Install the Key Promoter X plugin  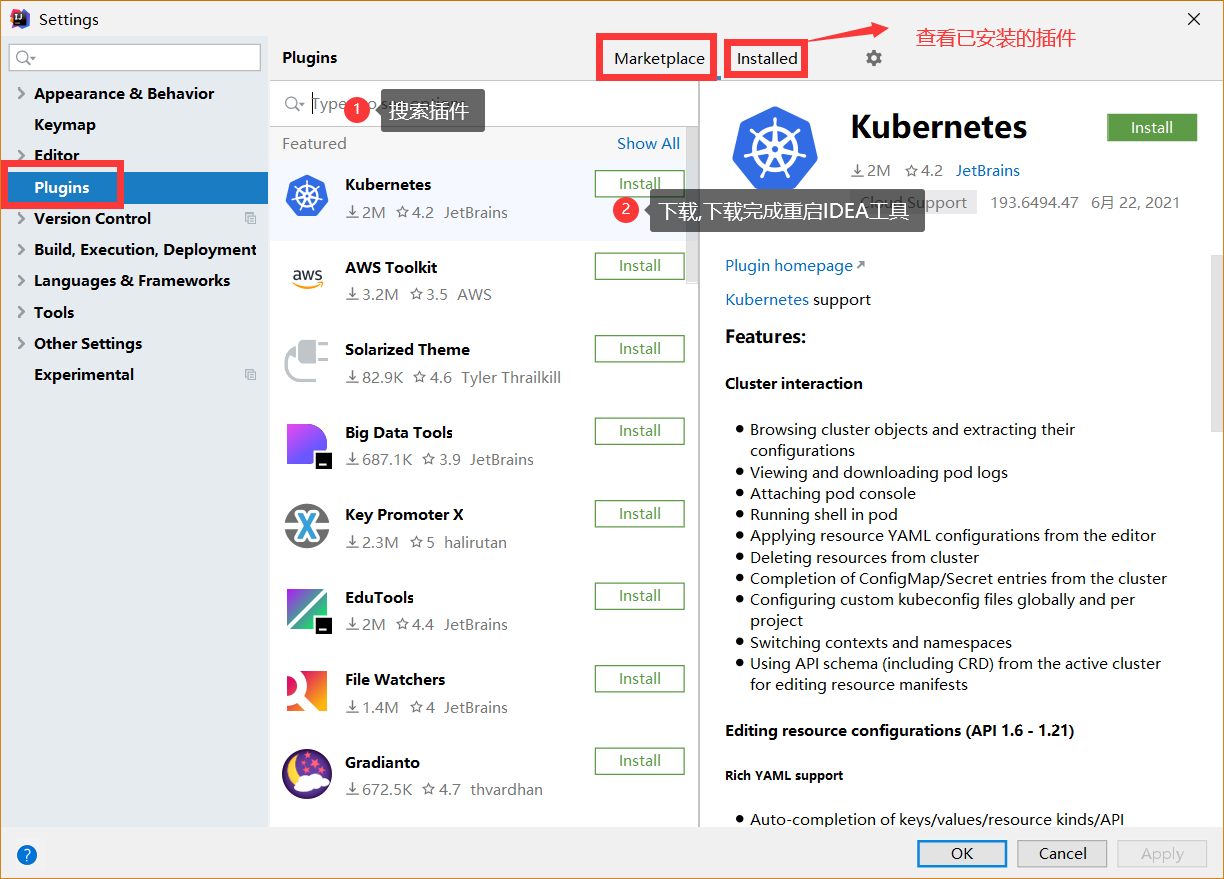pyautogui.click(x=640, y=514)
